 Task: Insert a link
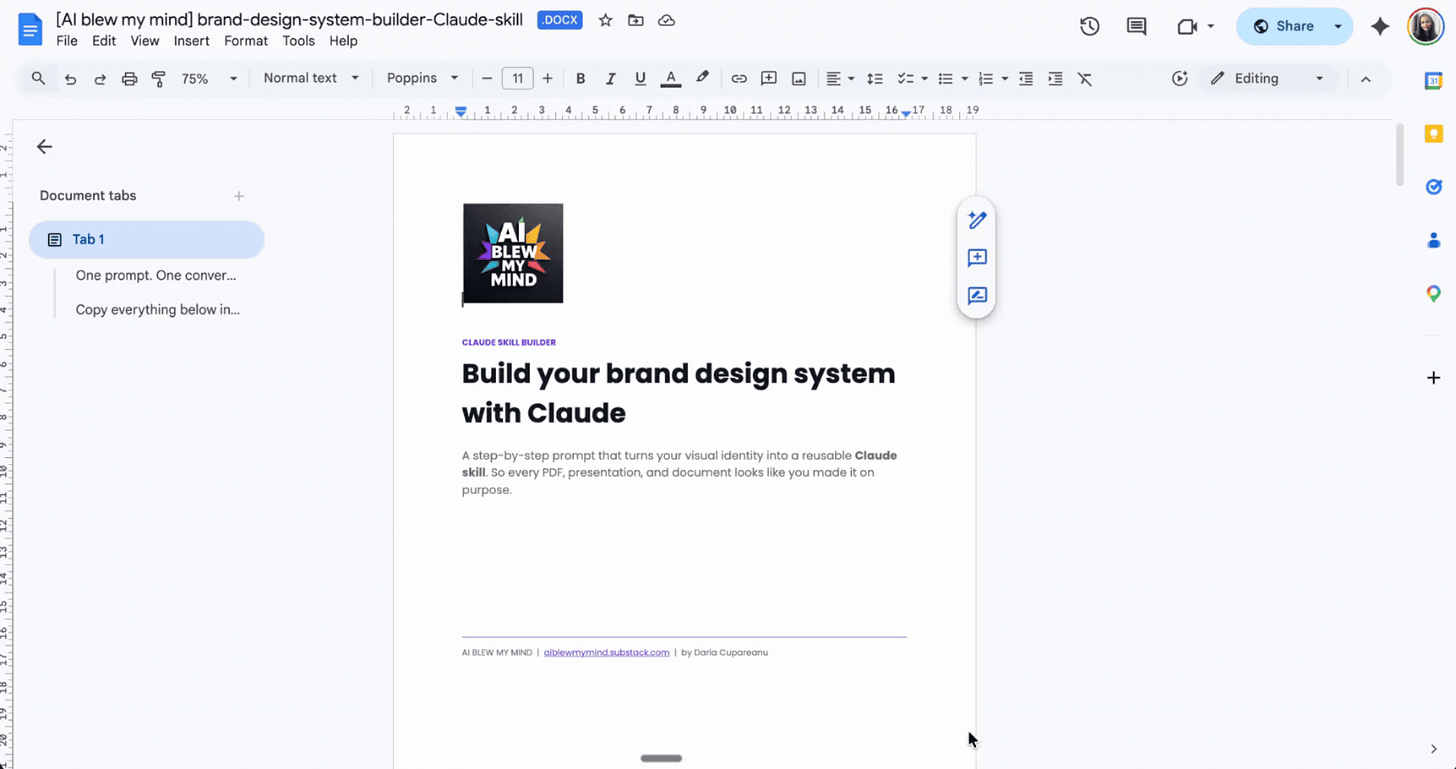click(x=739, y=78)
